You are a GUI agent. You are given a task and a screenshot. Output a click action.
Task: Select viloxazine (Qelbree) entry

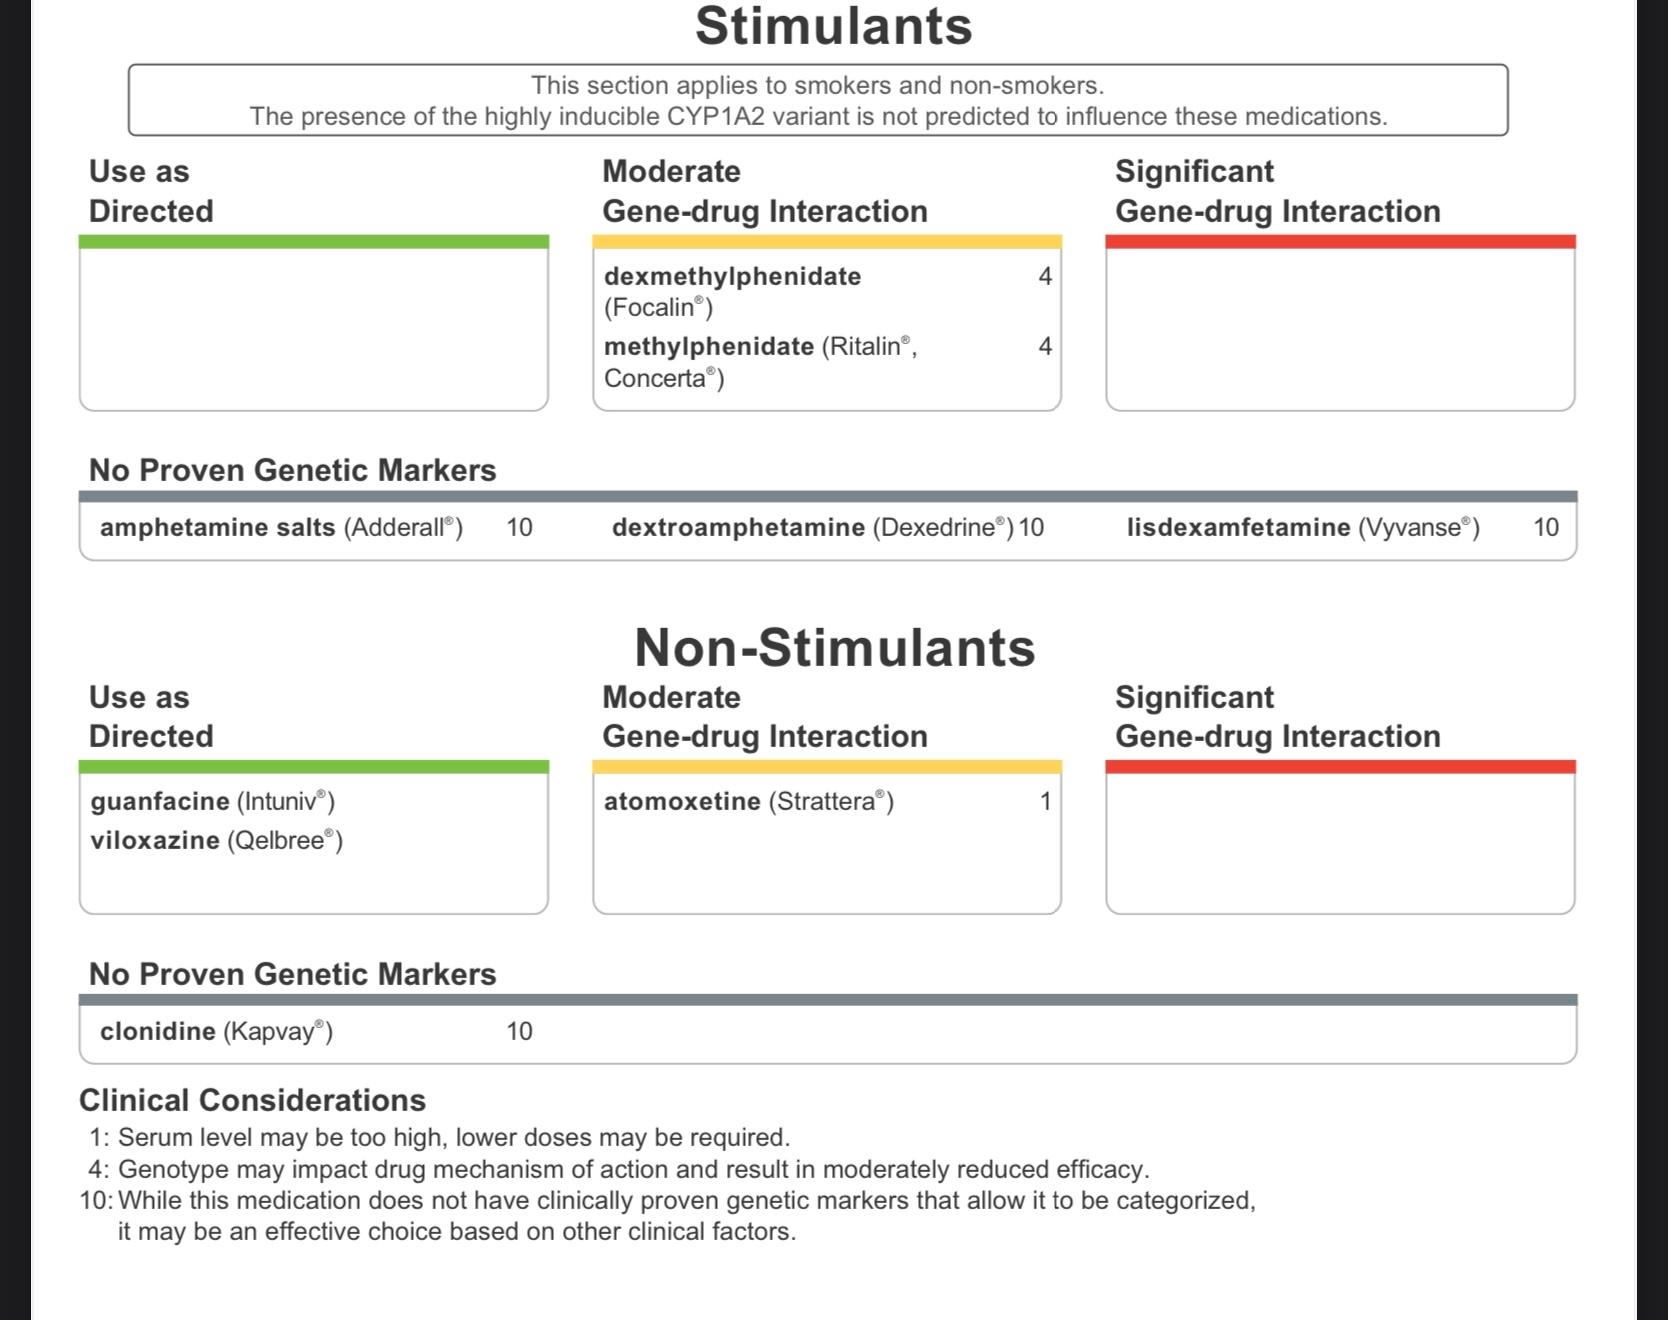pyautogui.click(x=216, y=841)
